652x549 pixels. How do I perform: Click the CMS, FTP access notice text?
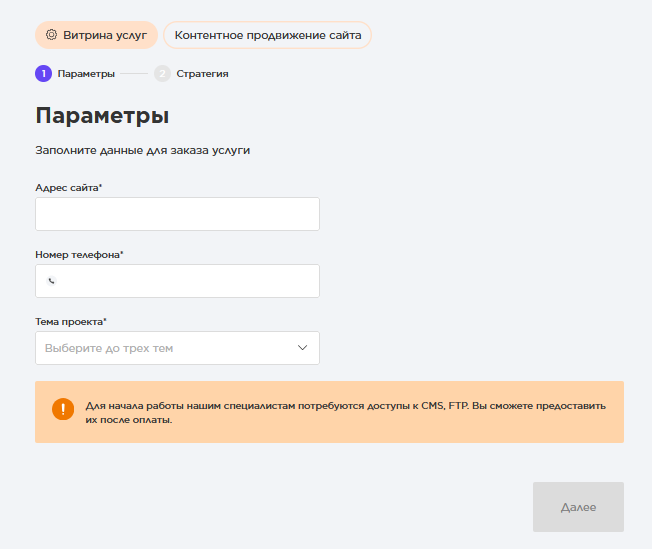coord(345,413)
